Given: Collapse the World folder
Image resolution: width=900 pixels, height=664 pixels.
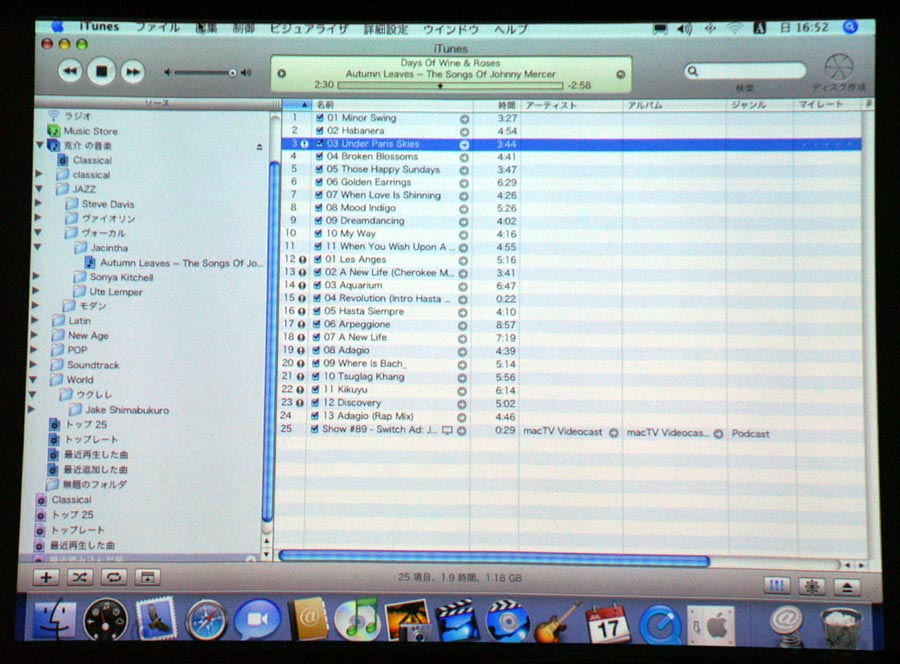Looking at the screenshot, I should 33,379.
